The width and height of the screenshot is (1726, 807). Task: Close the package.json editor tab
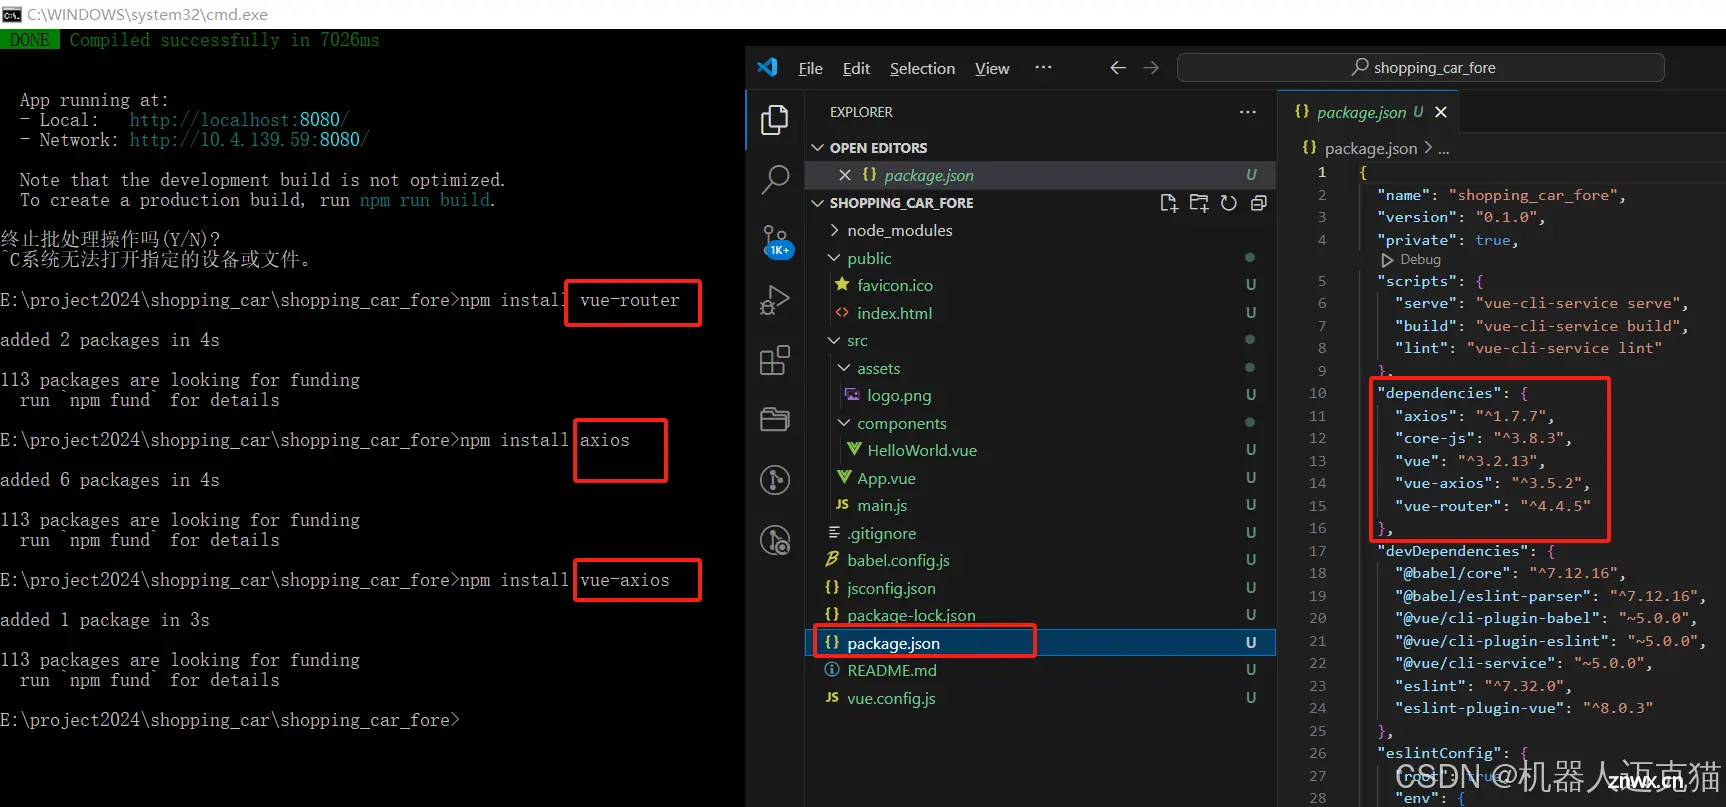pyautogui.click(x=1441, y=112)
